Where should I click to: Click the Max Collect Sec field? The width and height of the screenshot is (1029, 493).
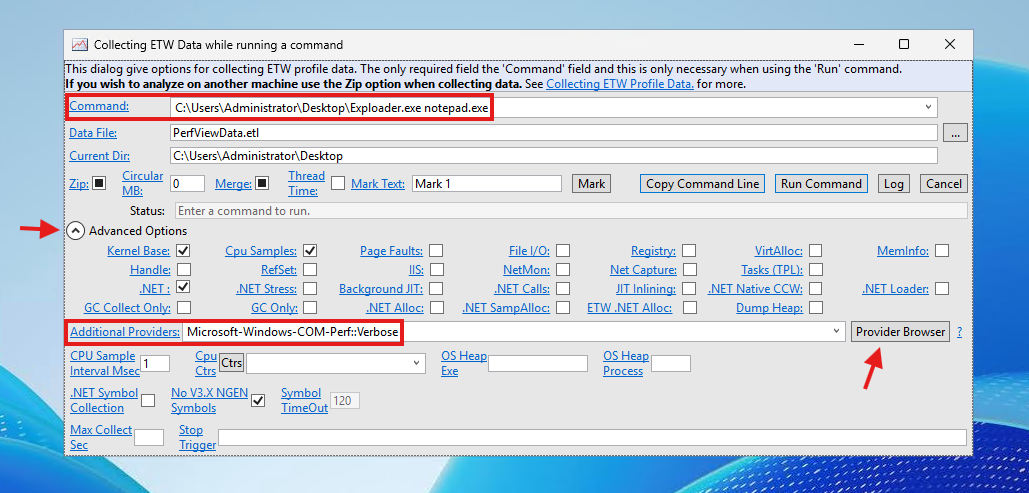[x=149, y=438]
